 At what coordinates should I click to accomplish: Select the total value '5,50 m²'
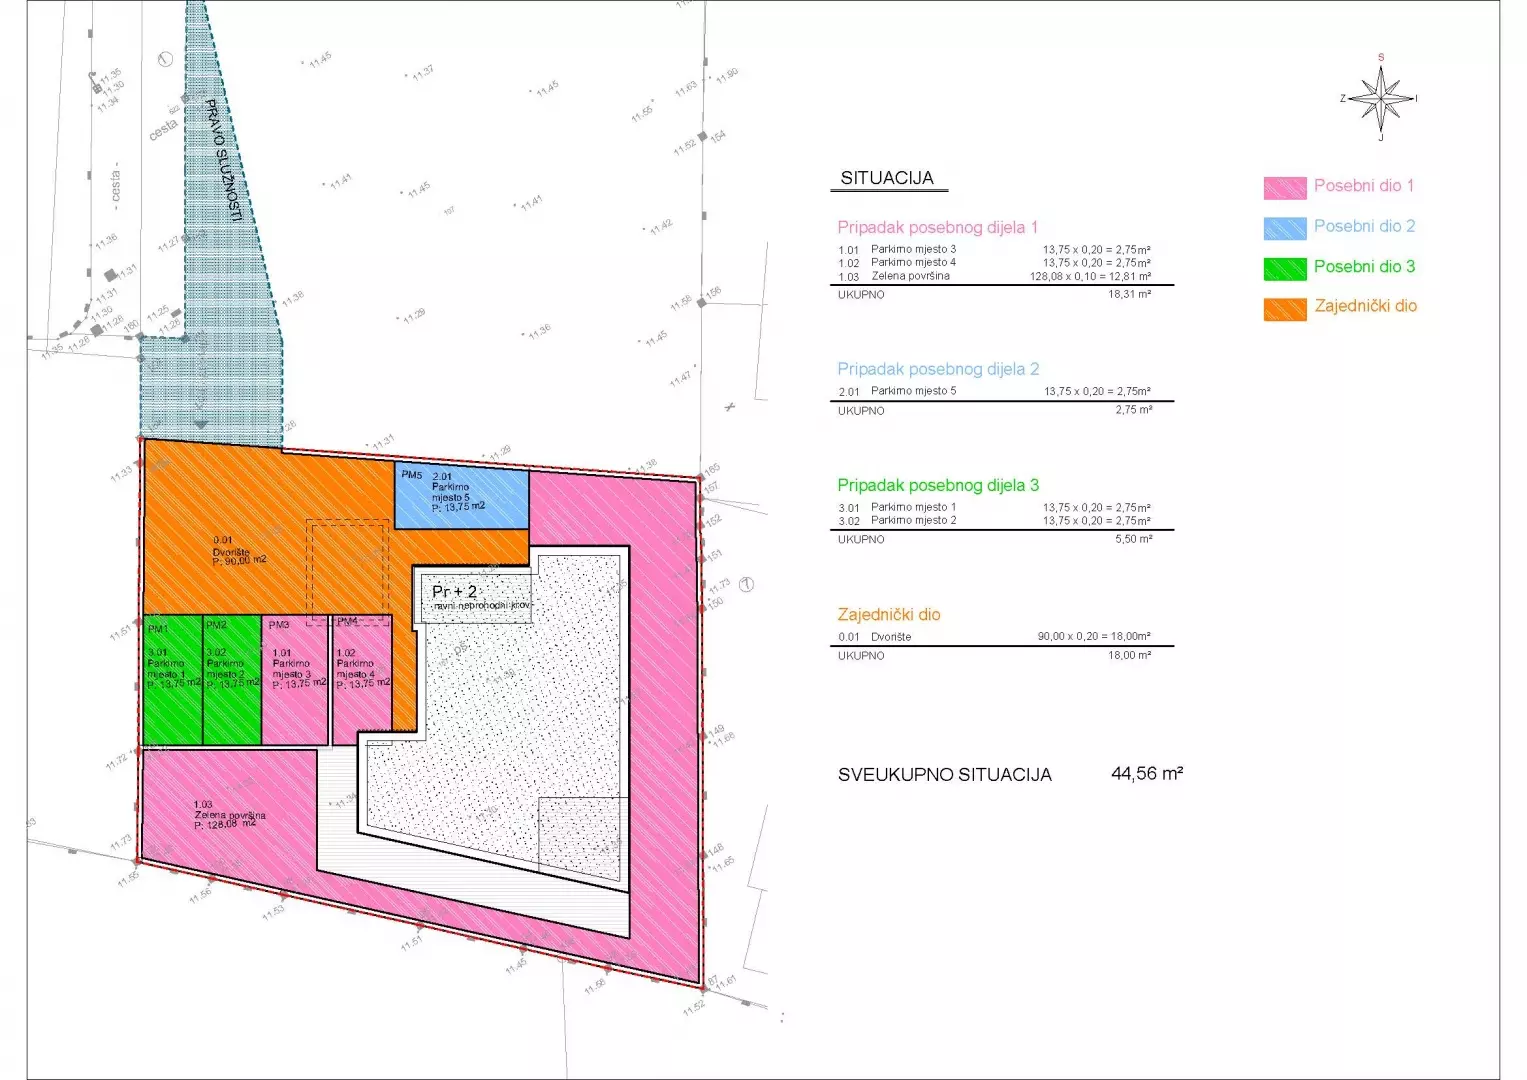(x=1134, y=539)
